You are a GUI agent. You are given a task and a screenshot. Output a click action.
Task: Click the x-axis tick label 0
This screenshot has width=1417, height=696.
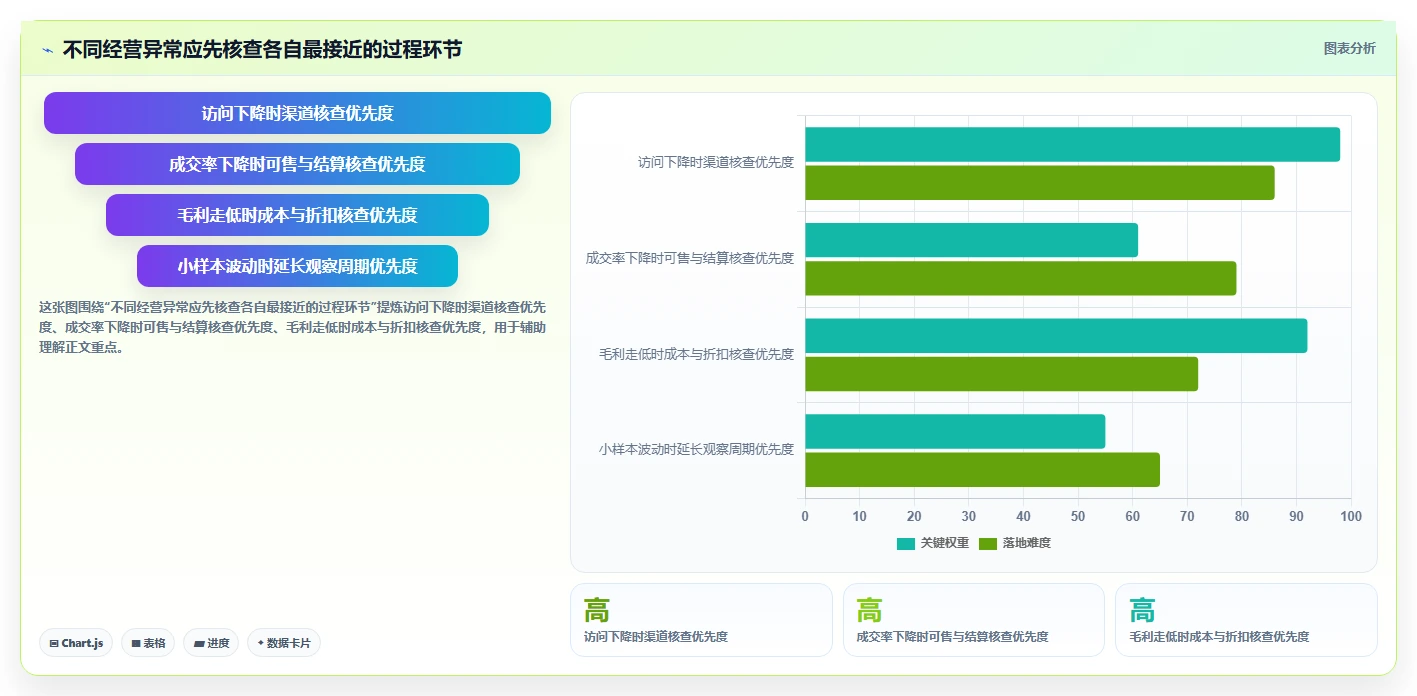(805, 516)
